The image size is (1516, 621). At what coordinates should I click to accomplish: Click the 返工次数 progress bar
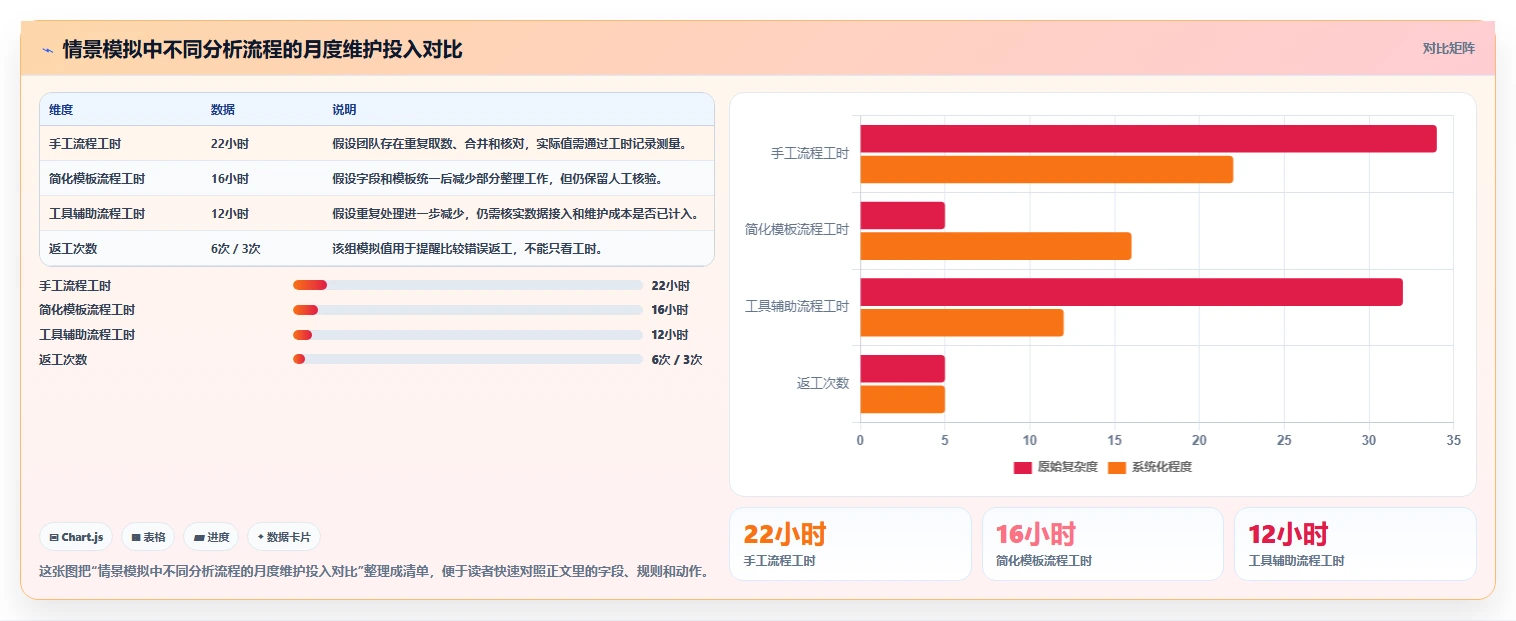[467, 359]
